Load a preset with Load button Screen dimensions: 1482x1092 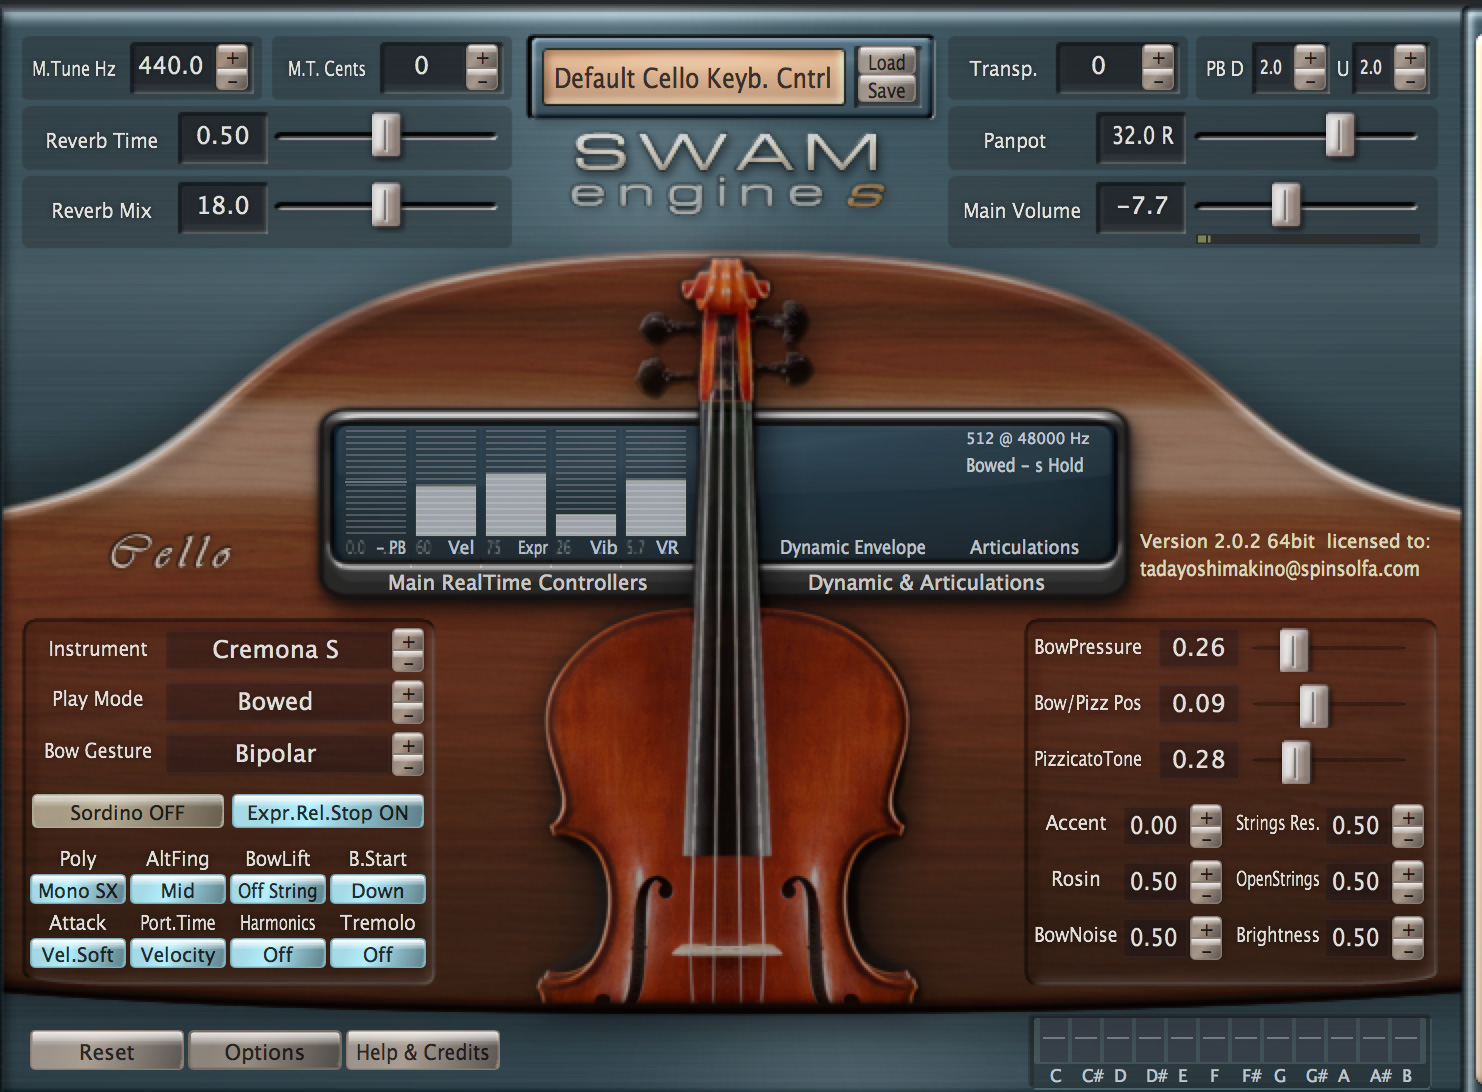click(x=886, y=62)
